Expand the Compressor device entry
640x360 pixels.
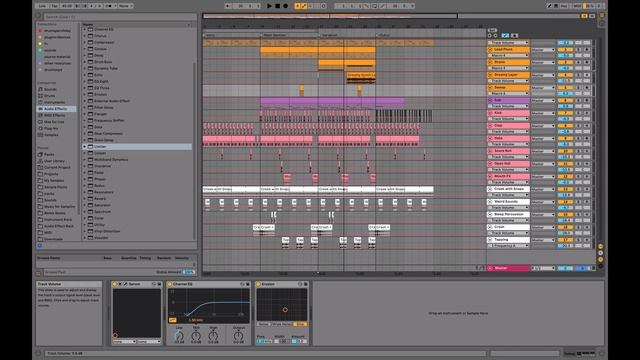(85, 42)
